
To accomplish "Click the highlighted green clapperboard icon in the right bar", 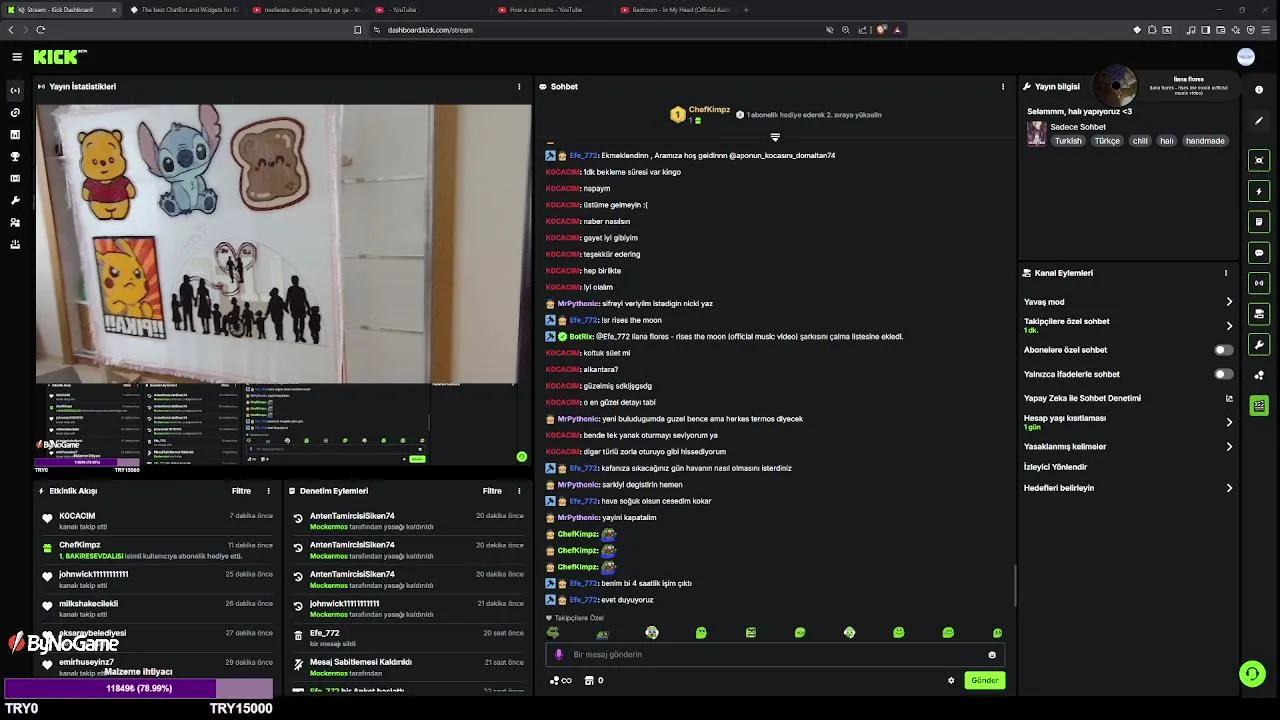I will 1259,406.
